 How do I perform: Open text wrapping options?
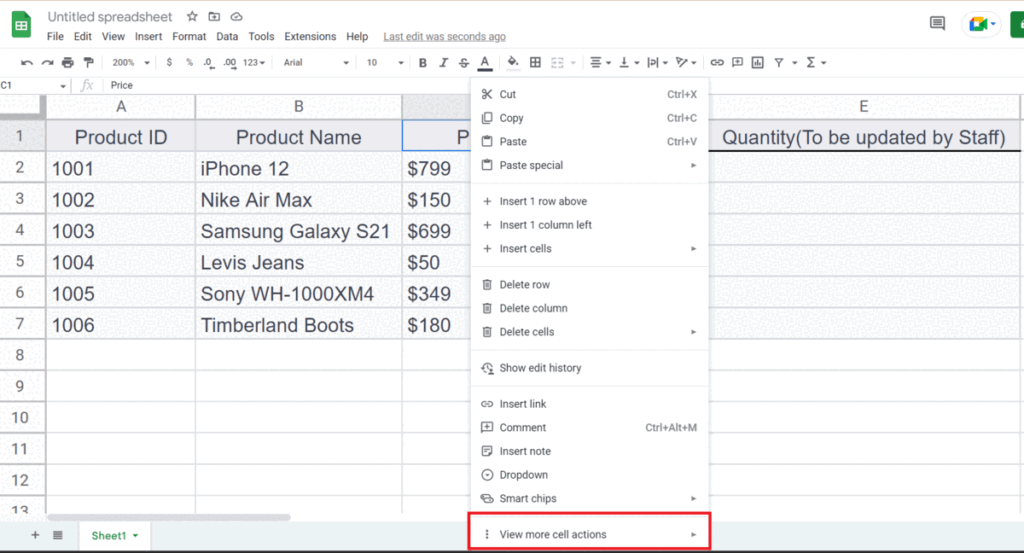click(657, 63)
